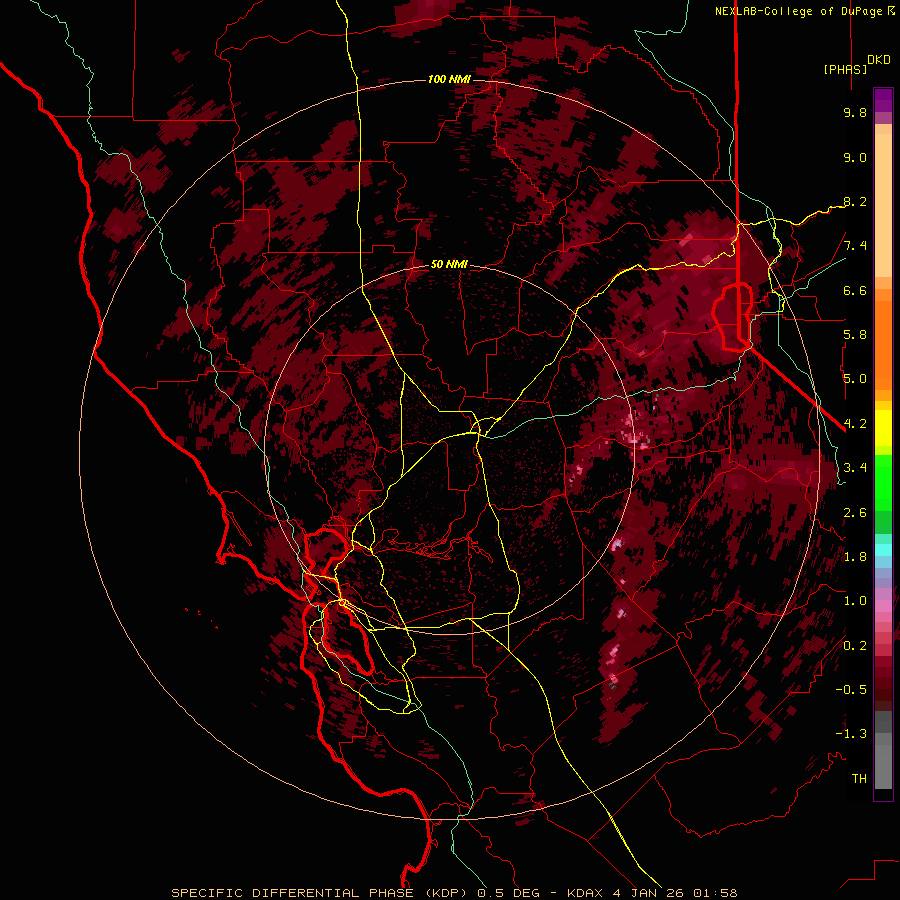Click the 6.6 legend value
This screenshot has width=900, height=900.
tap(855, 290)
